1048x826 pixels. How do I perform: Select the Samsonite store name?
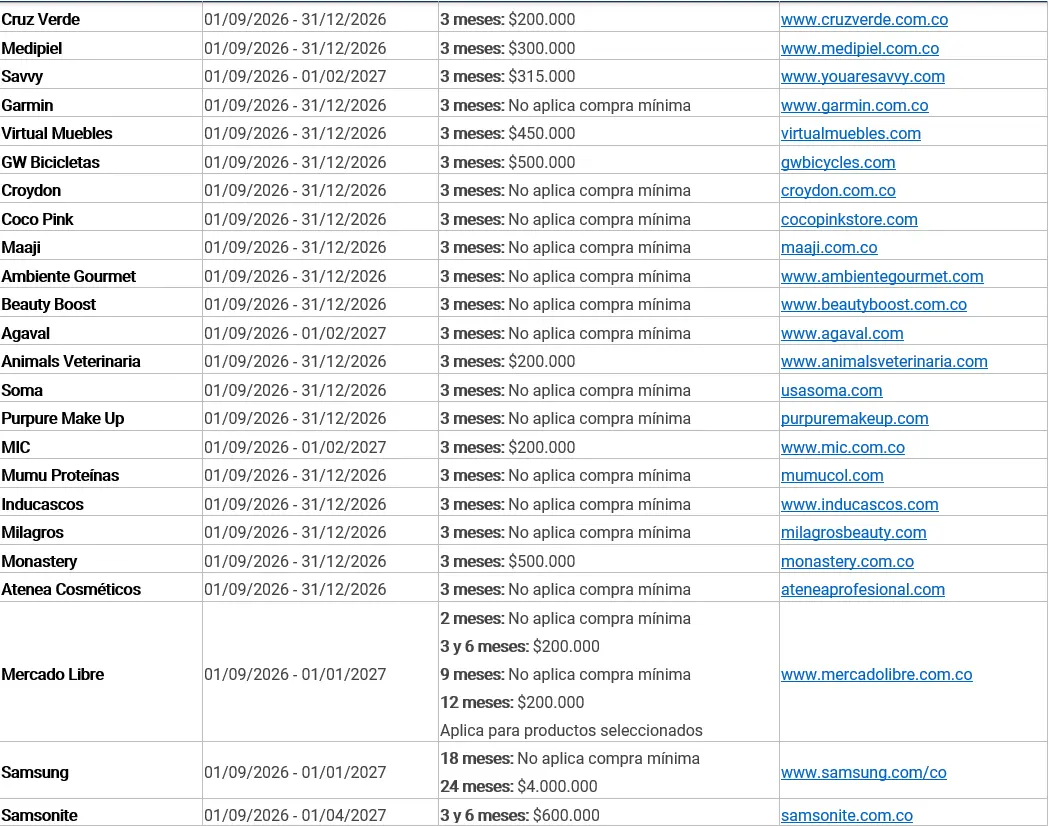pos(39,815)
